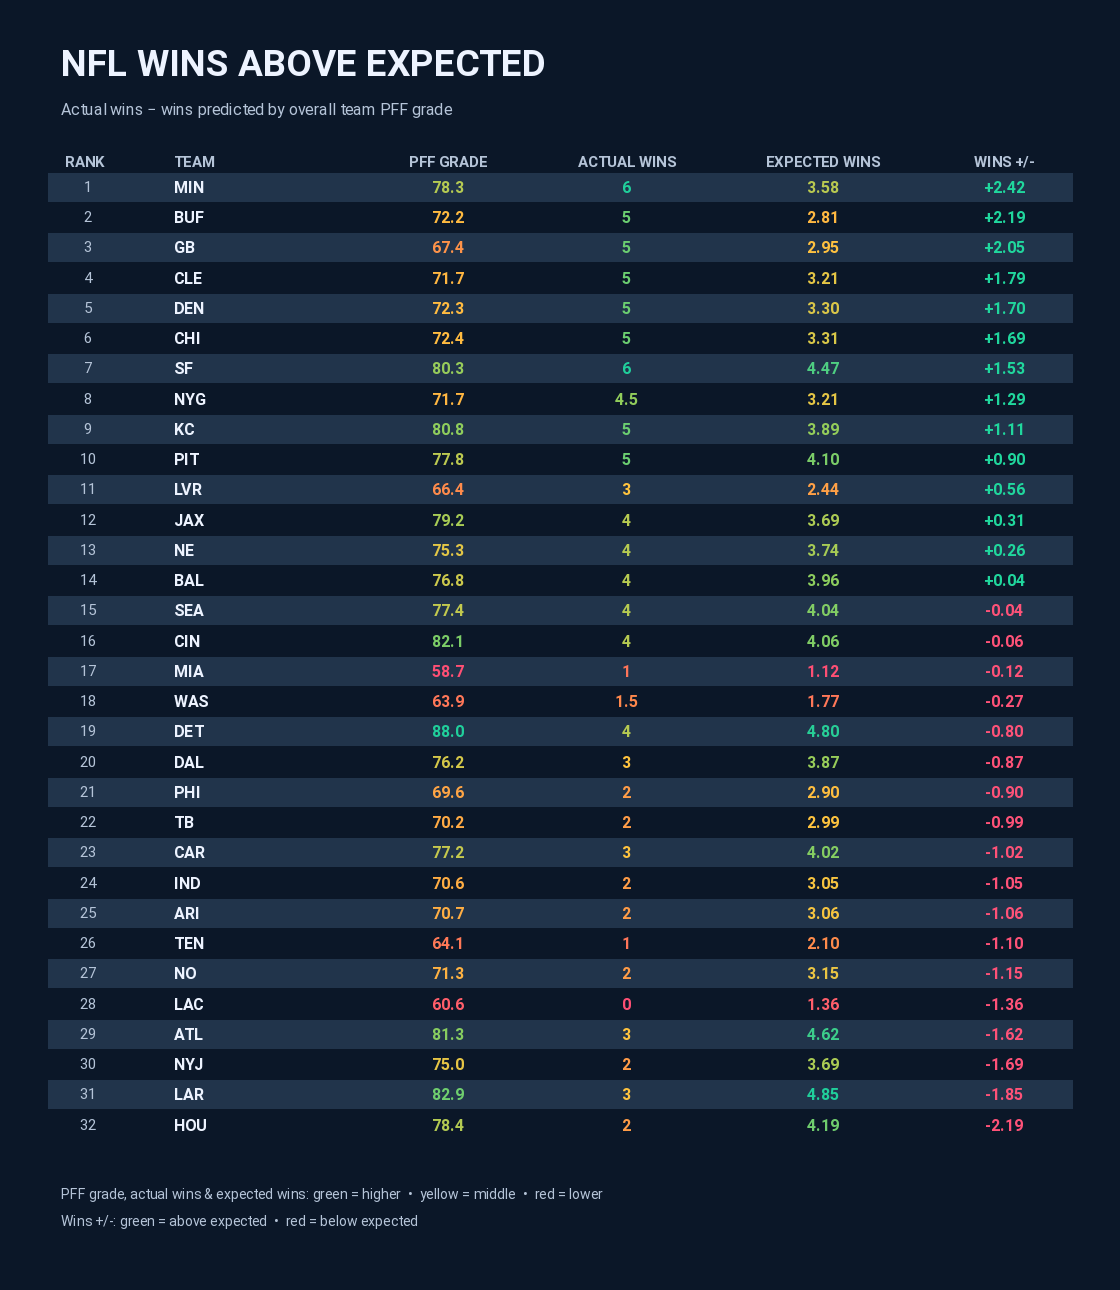Click the +2.42 wins value

click(1004, 187)
